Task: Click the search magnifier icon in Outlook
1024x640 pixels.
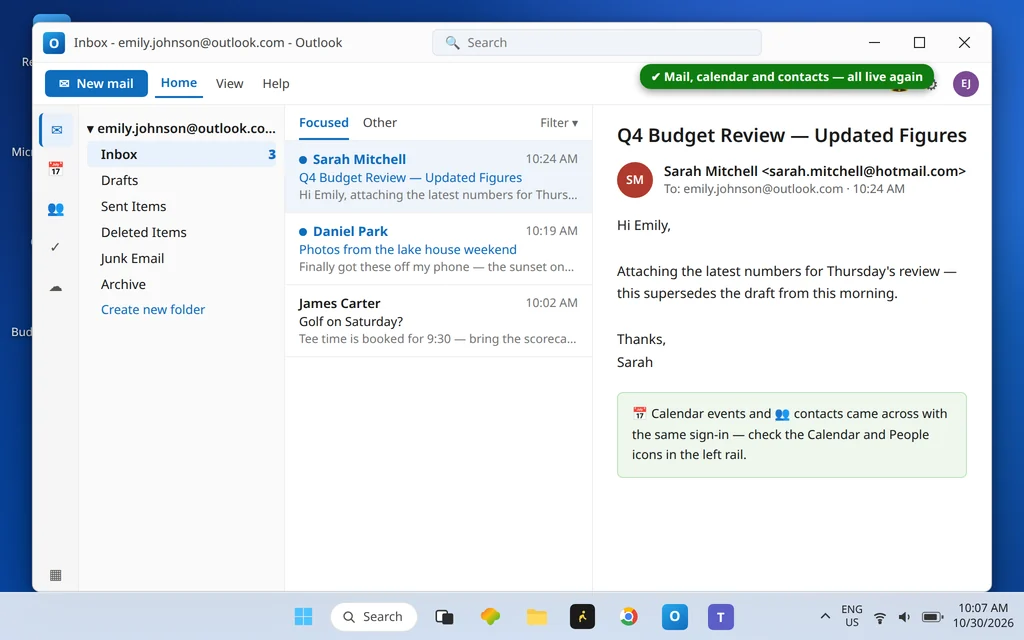Action: (452, 42)
